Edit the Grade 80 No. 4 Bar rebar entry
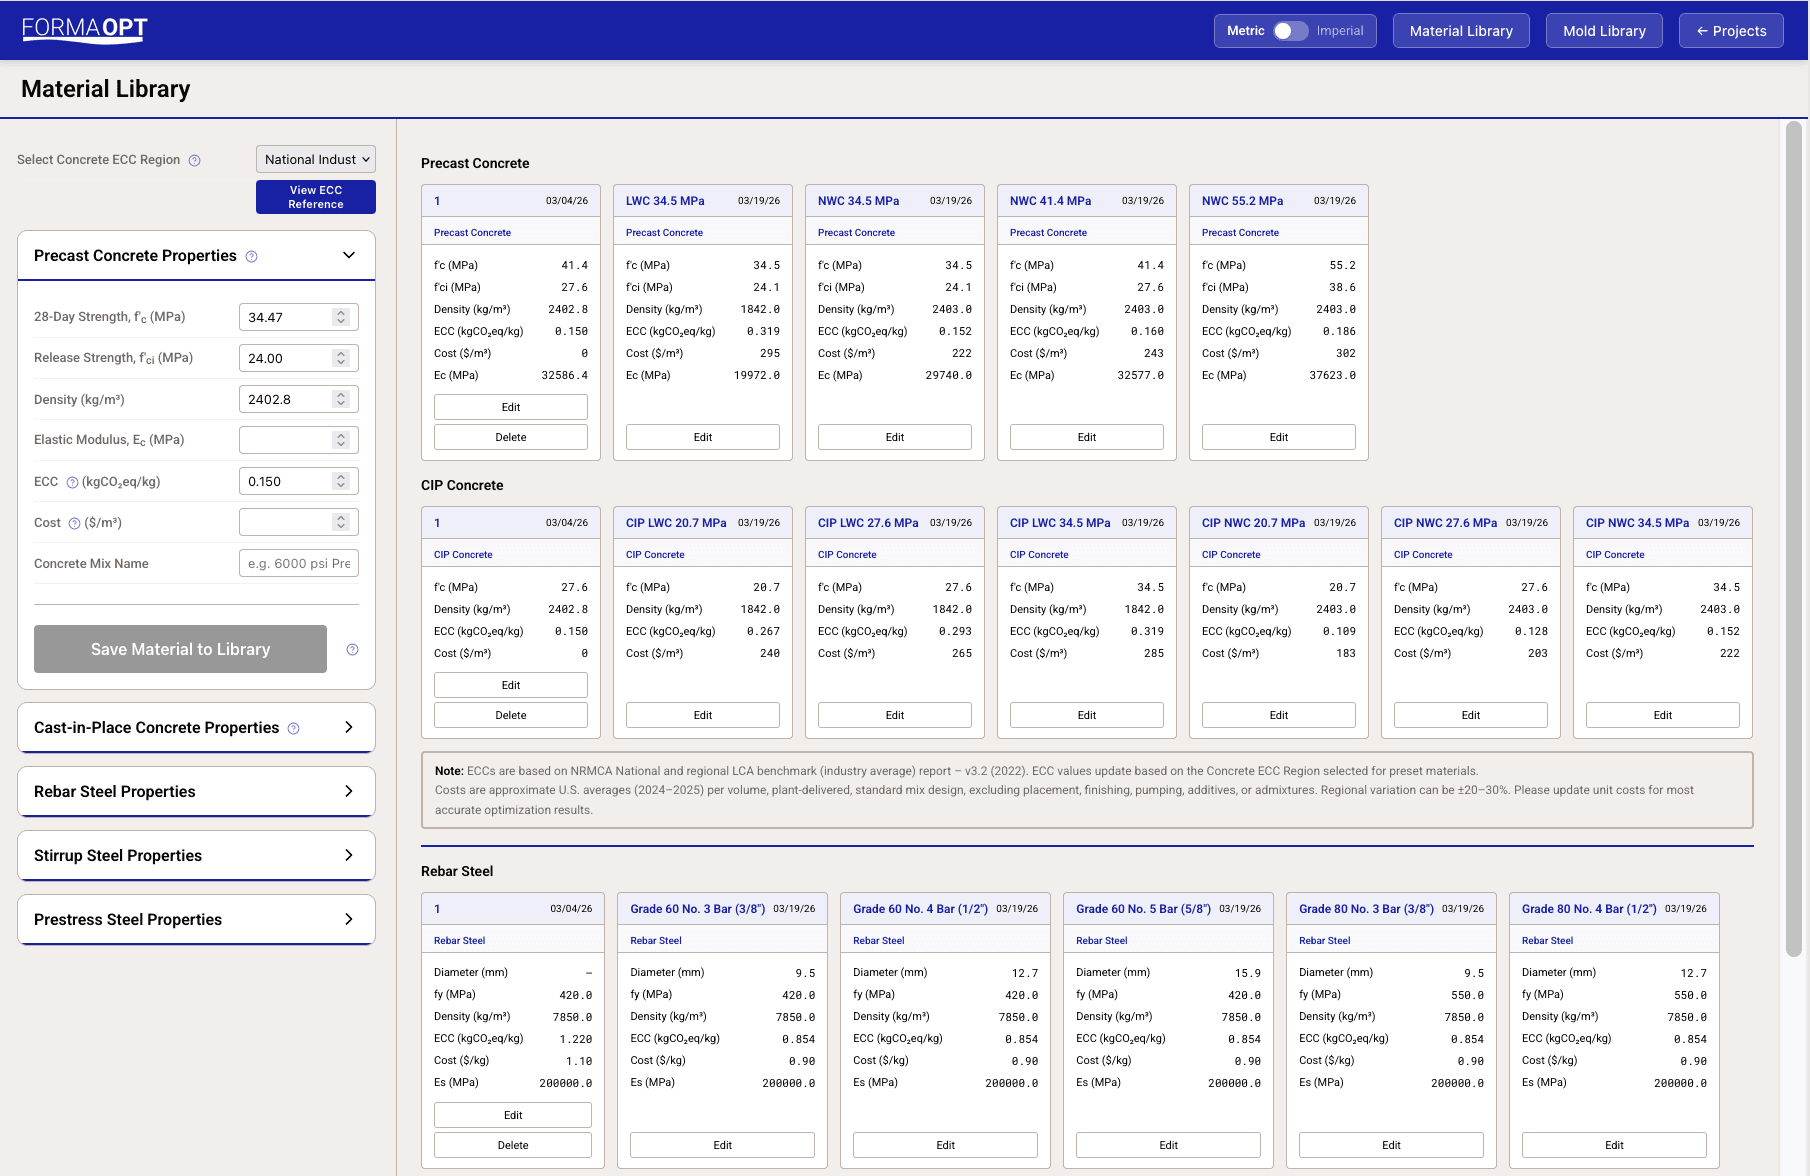 [1613, 1144]
